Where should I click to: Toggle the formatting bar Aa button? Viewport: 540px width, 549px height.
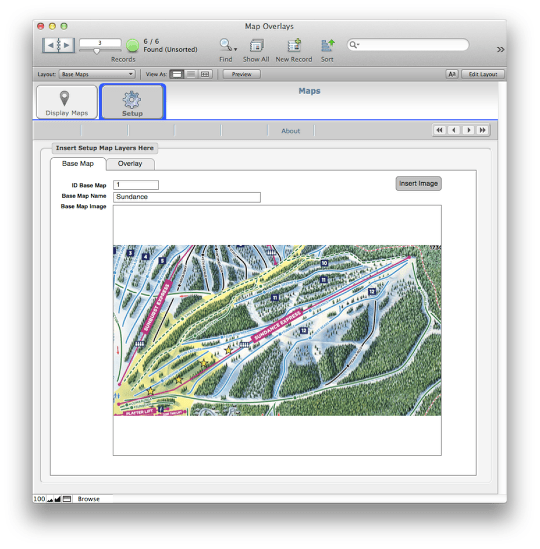click(x=452, y=74)
